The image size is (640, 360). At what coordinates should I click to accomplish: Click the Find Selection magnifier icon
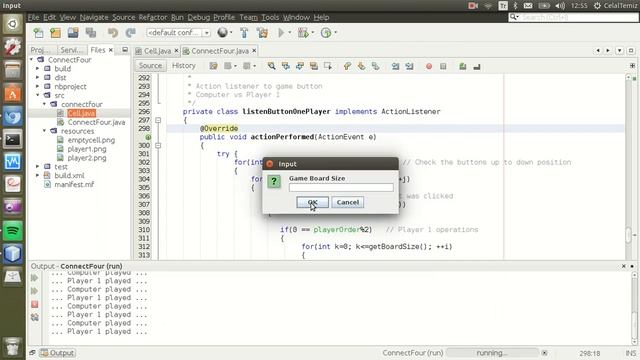click(x=271, y=66)
